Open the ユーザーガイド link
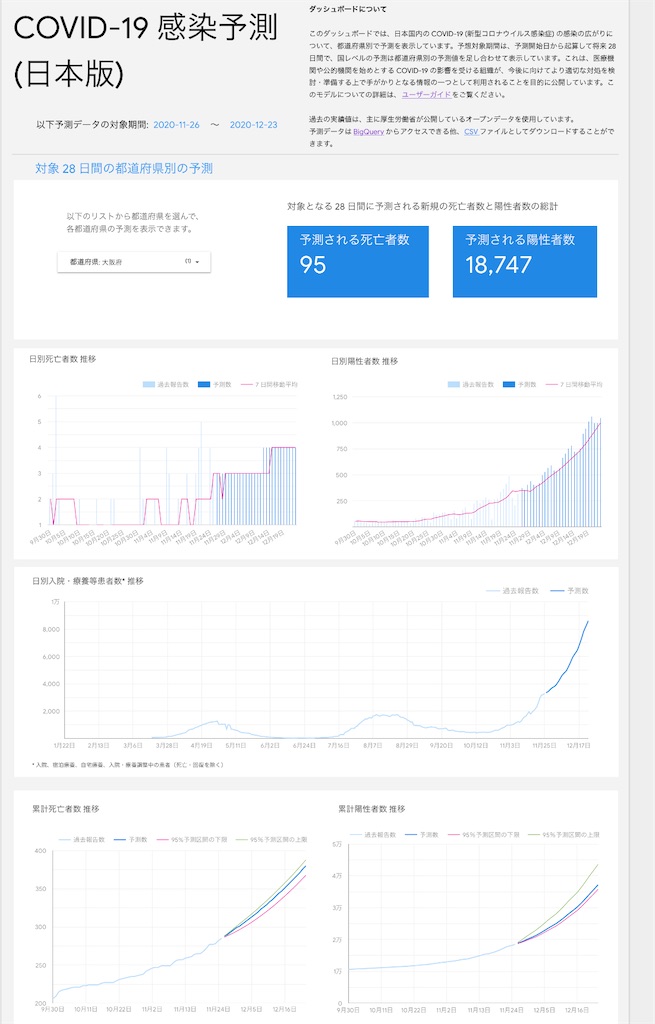Viewport: 655px width, 1024px height. pyautogui.click(x=426, y=95)
